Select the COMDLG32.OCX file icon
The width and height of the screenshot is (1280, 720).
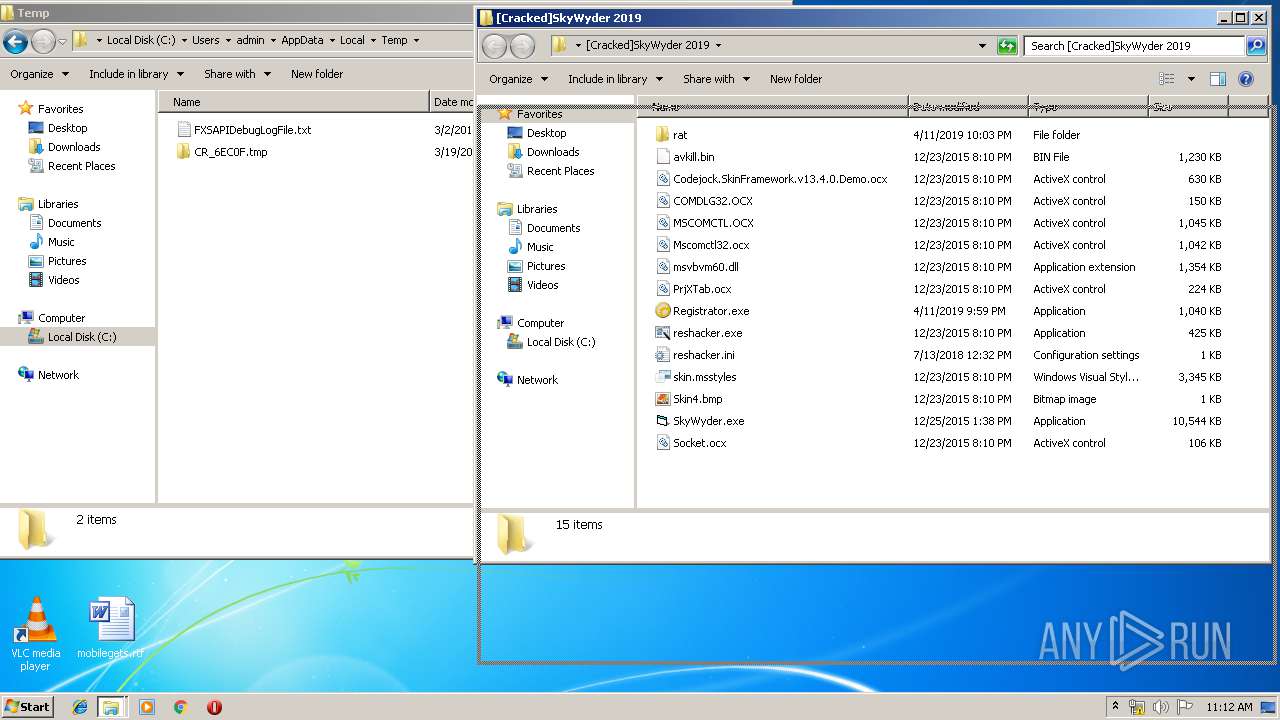[x=662, y=201]
